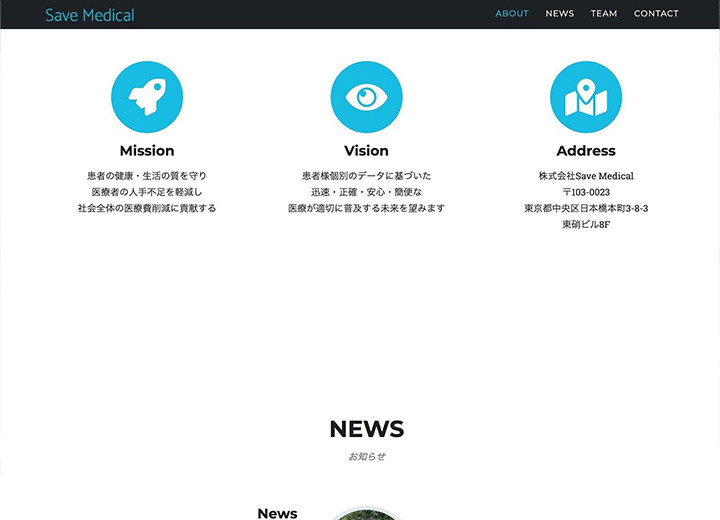
Task: Click the お知らせ subtitle under NEWS
Action: (366, 457)
